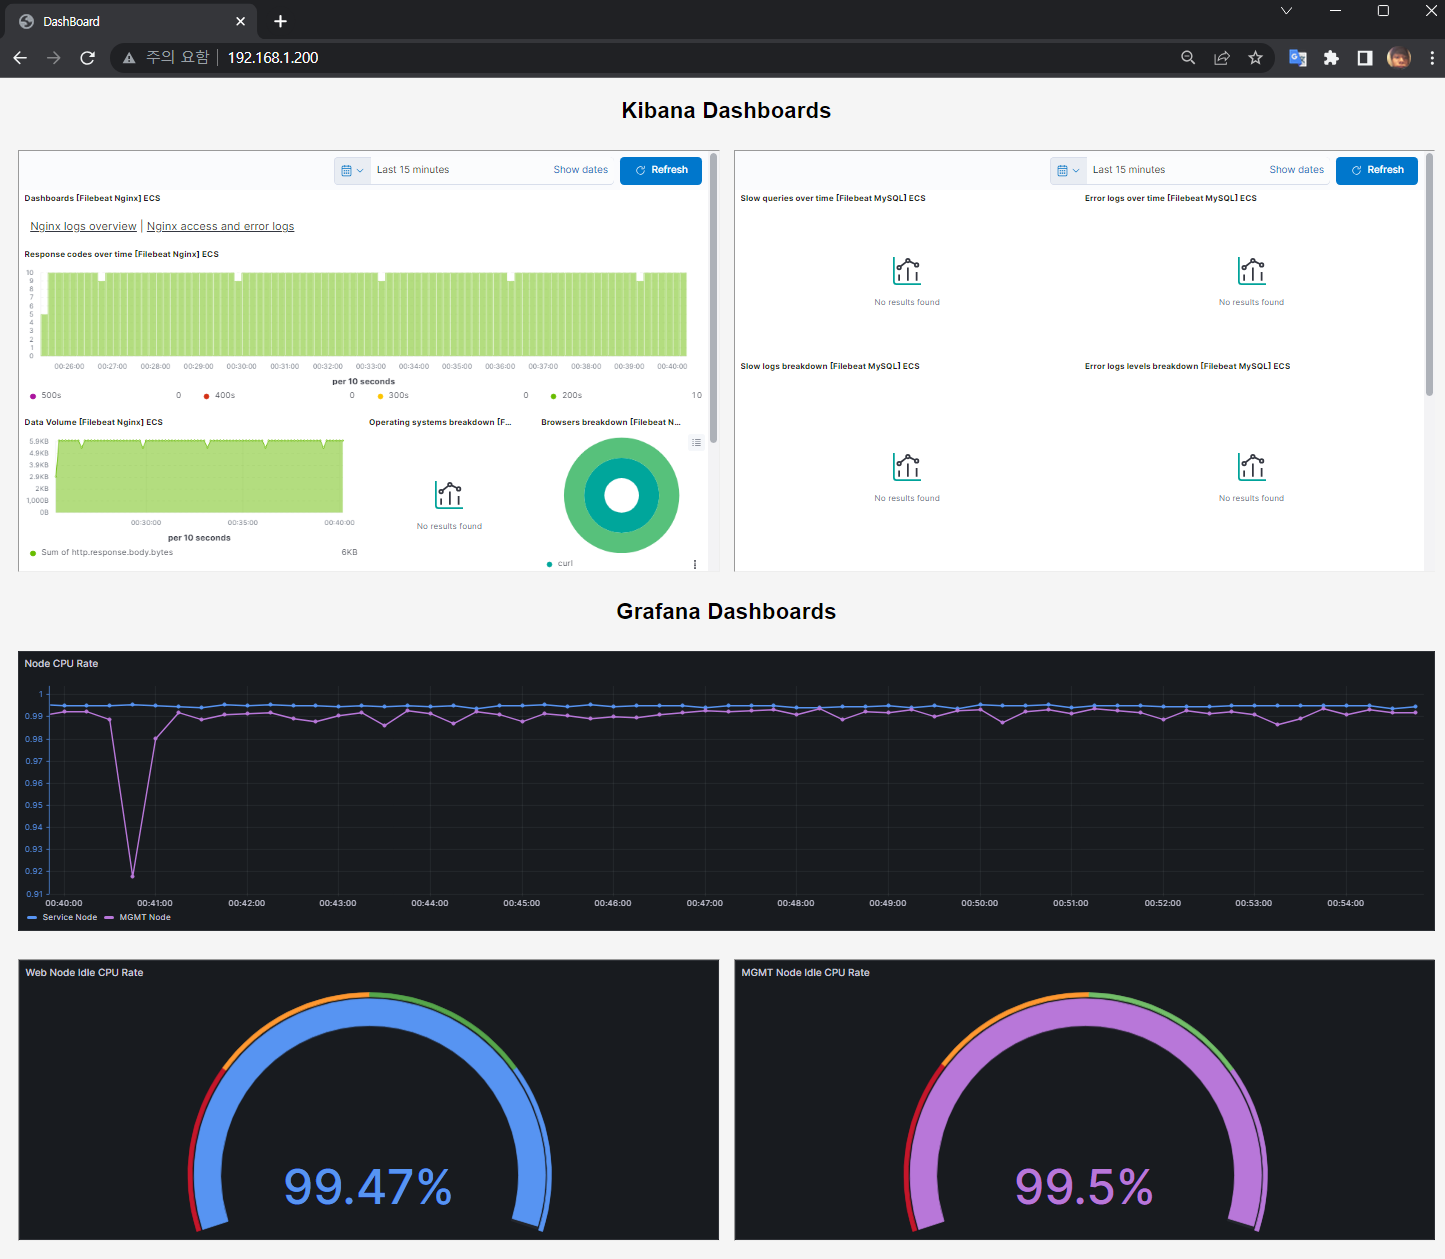Open new tab with plus button
1445x1259 pixels.
point(281,21)
